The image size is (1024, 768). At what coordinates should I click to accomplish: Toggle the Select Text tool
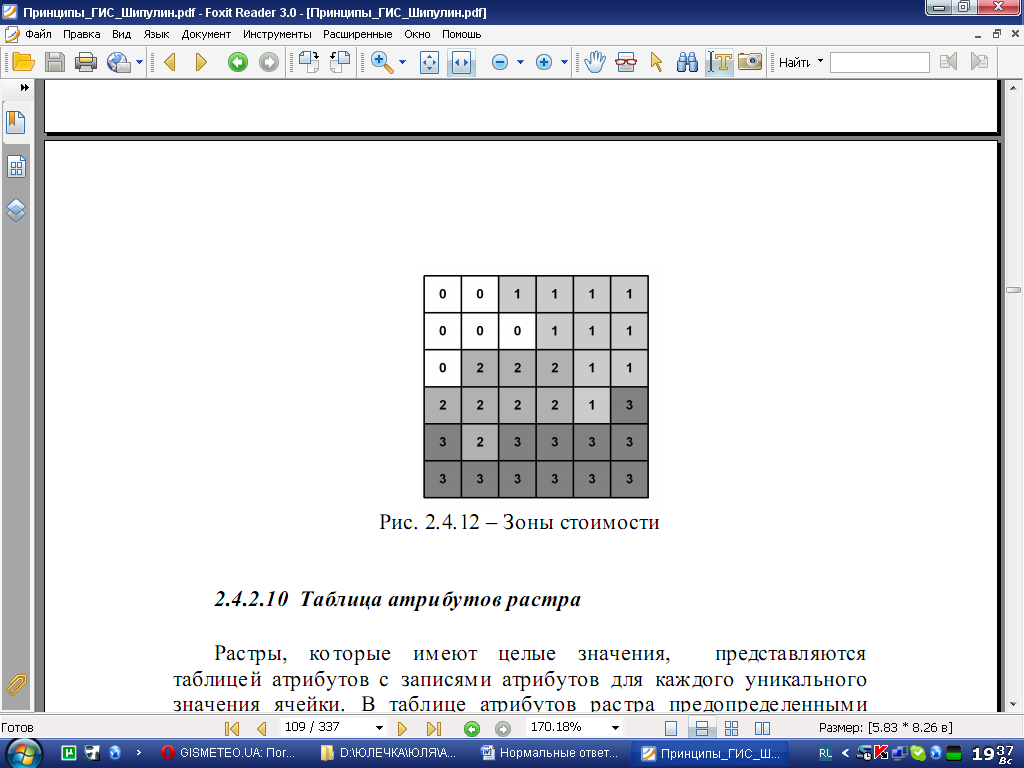tap(720, 62)
